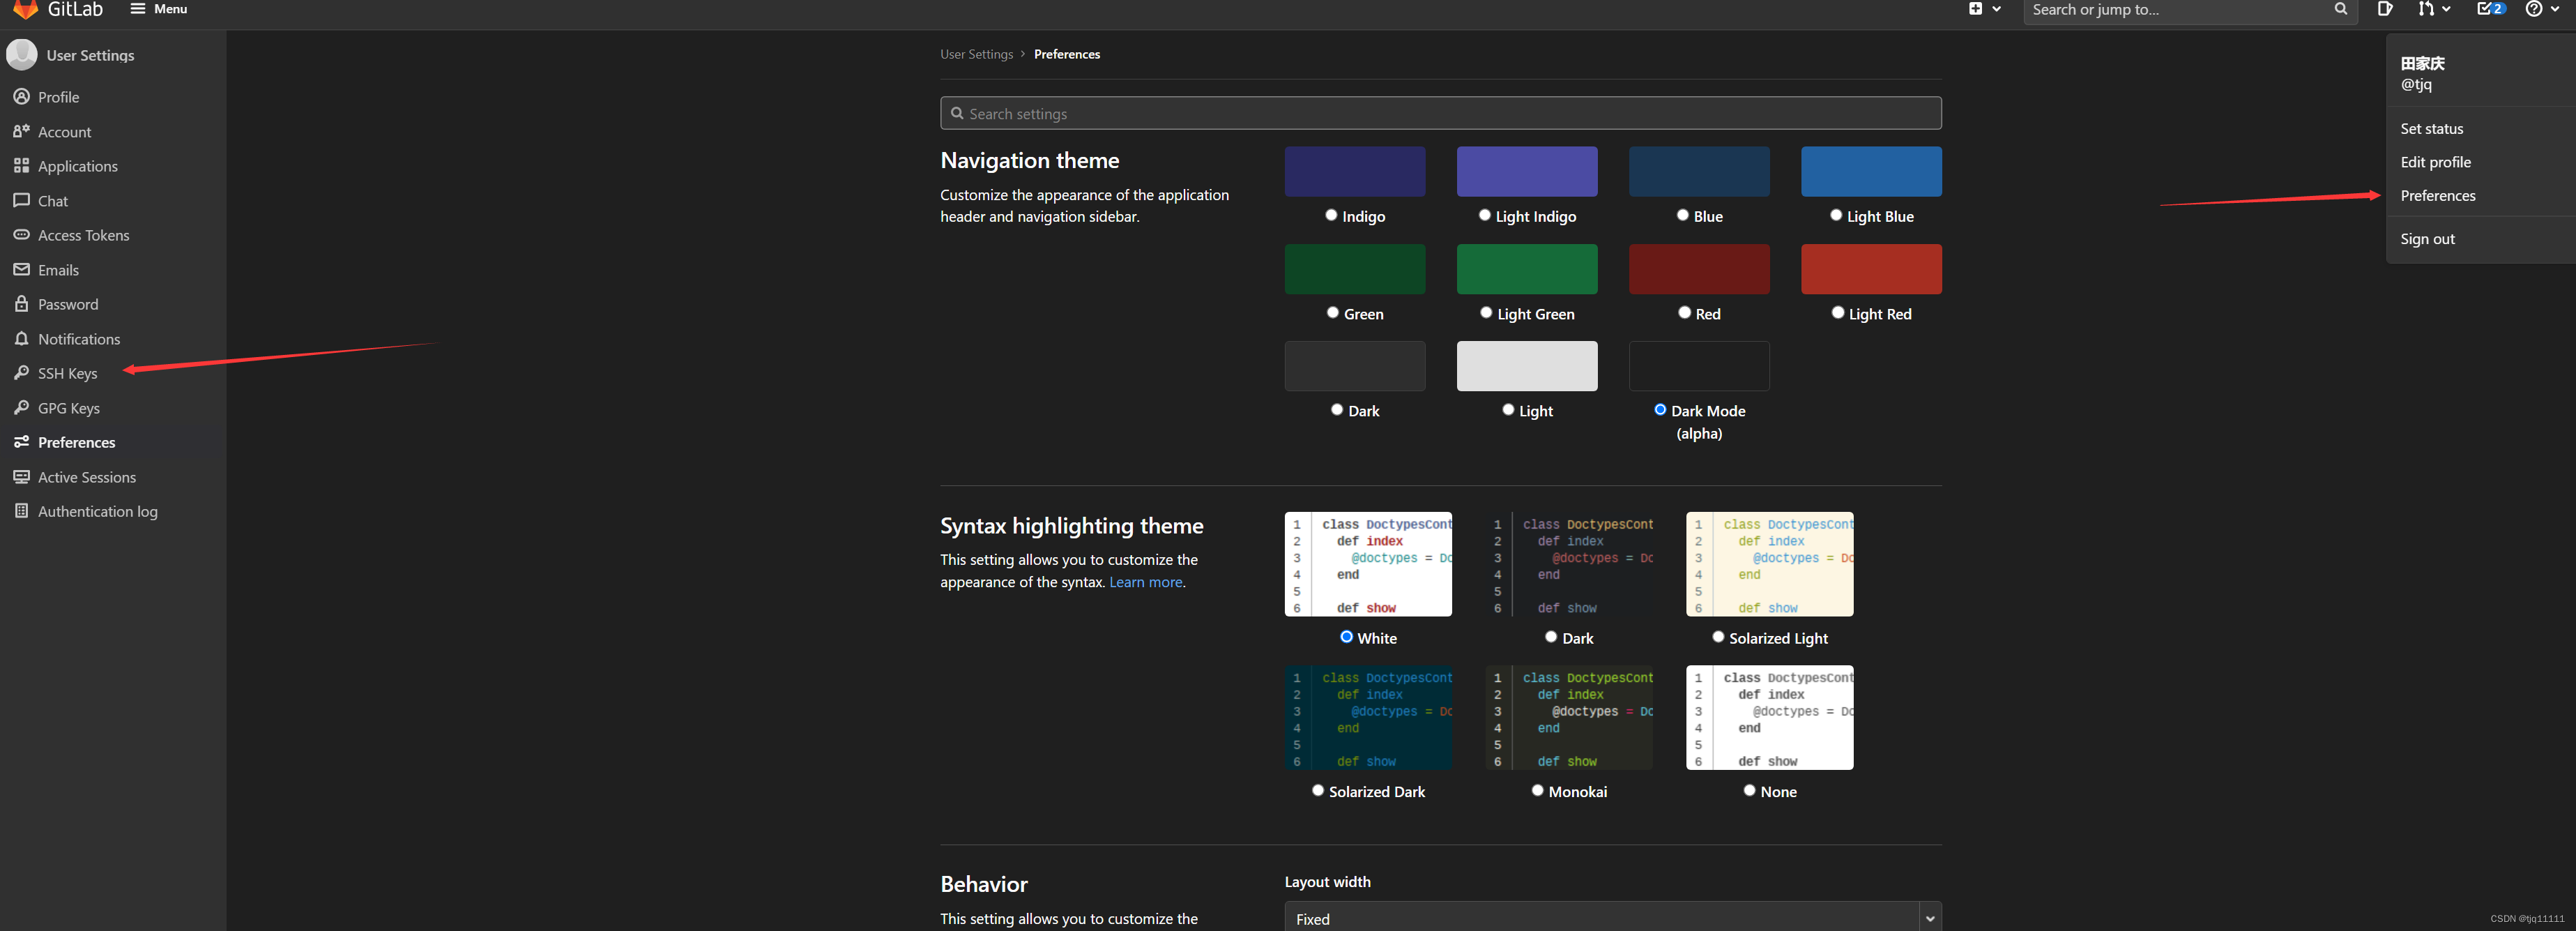This screenshot has height=931, width=2576.
Task: Click the Password lock icon
Action: (21, 304)
